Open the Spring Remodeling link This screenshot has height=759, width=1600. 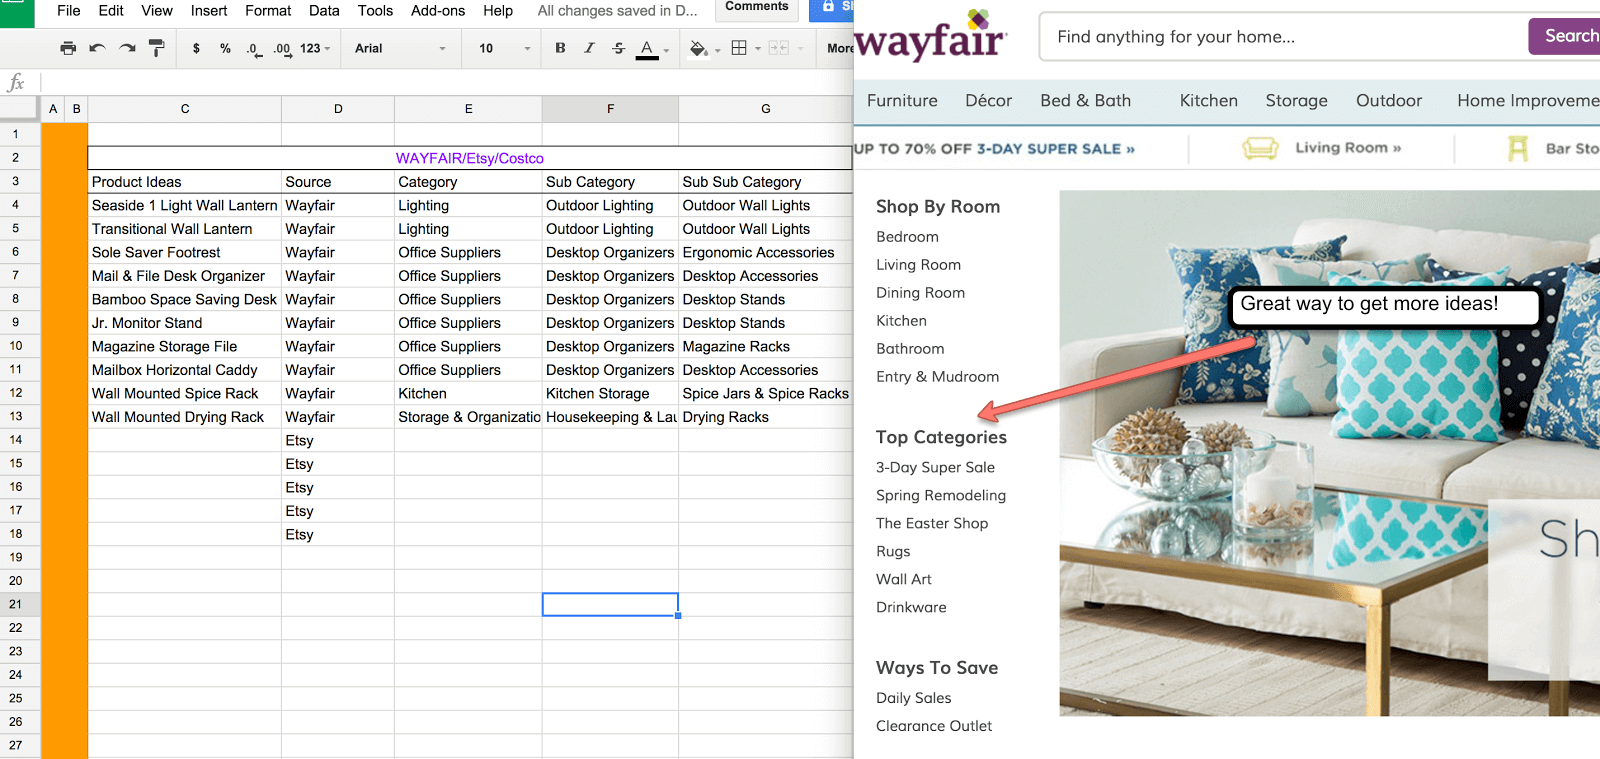tap(941, 495)
